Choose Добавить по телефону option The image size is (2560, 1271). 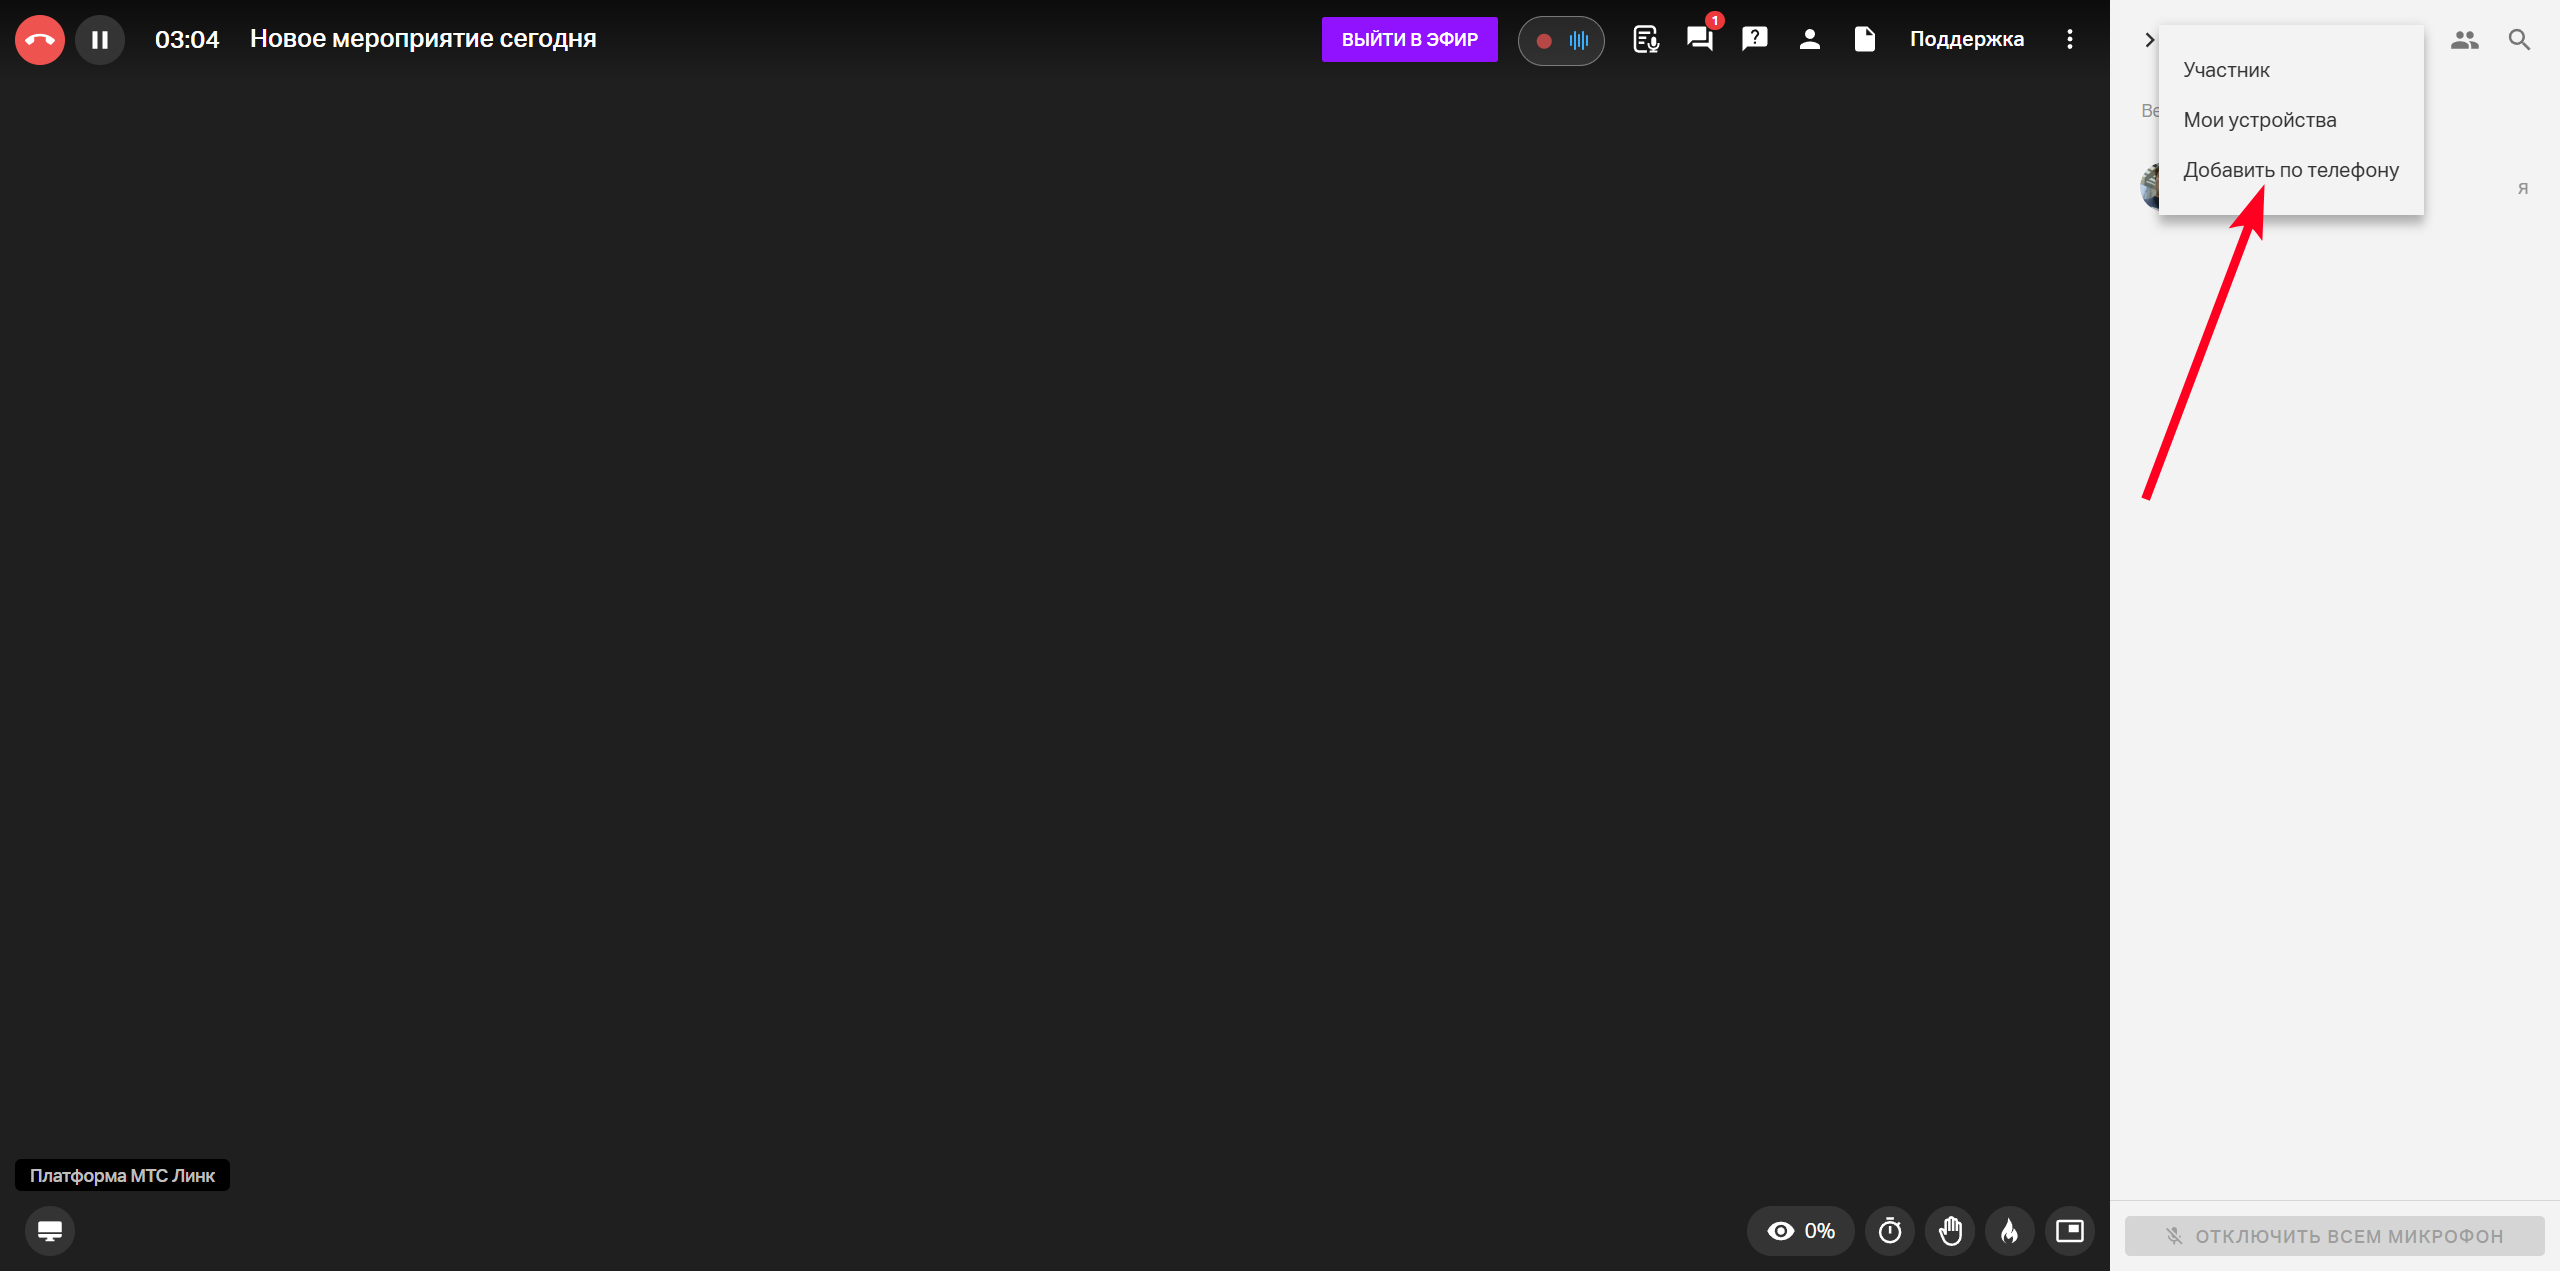2290,170
